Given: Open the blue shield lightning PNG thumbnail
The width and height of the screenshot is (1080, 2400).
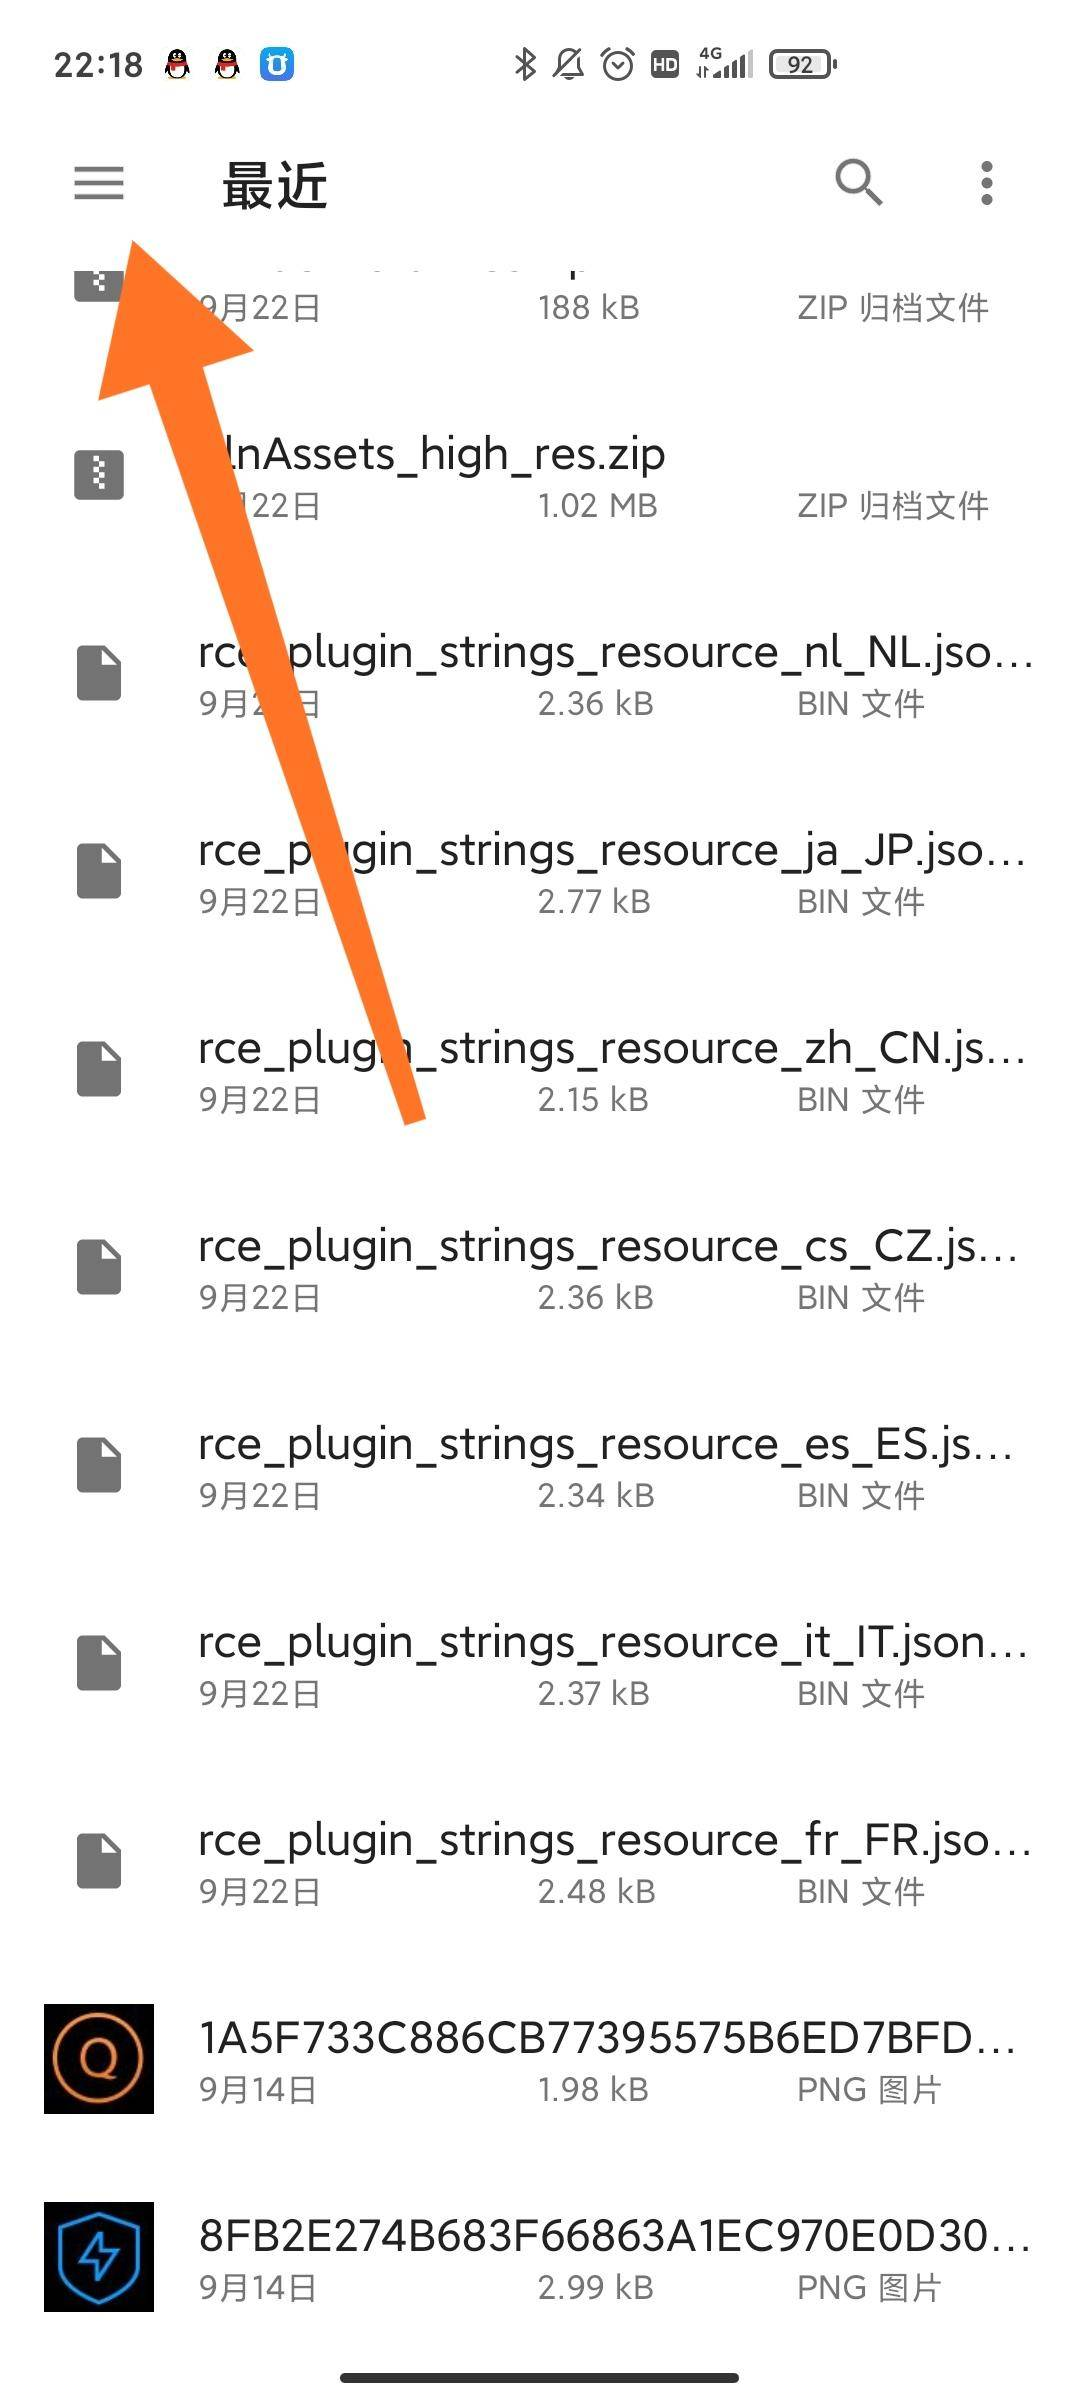Looking at the screenshot, I should tap(99, 2256).
